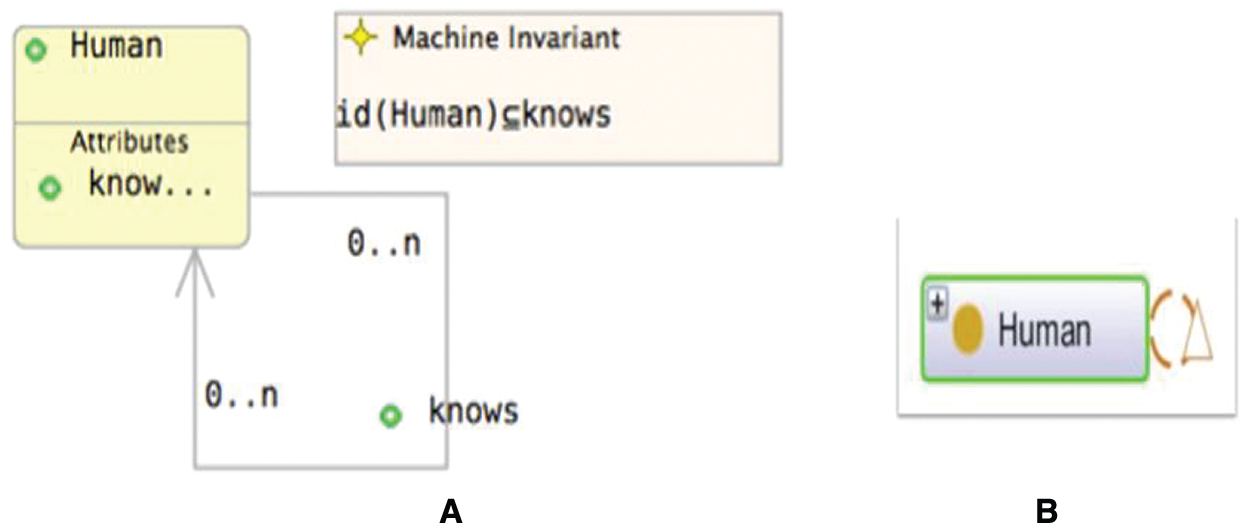Select the truncated know... attribute
Viewport: 1250px width, 526px height.
point(151,185)
